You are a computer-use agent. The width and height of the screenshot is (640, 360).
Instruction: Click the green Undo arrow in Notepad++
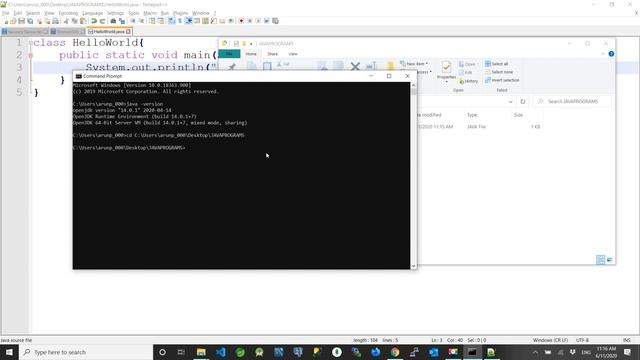(94, 21)
